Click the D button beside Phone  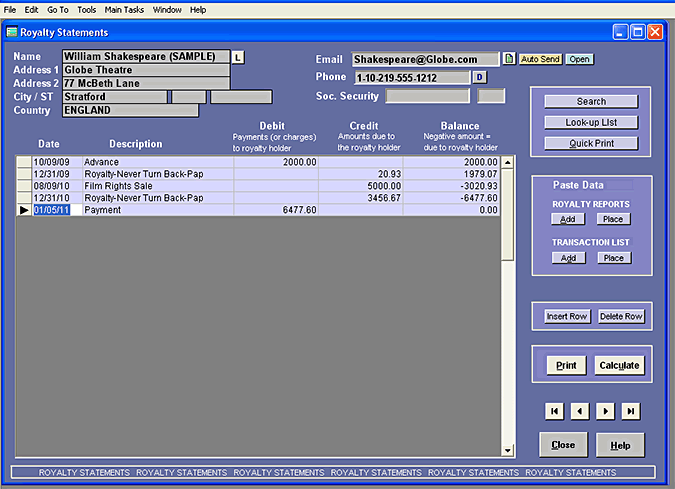[x=479, y=77]
